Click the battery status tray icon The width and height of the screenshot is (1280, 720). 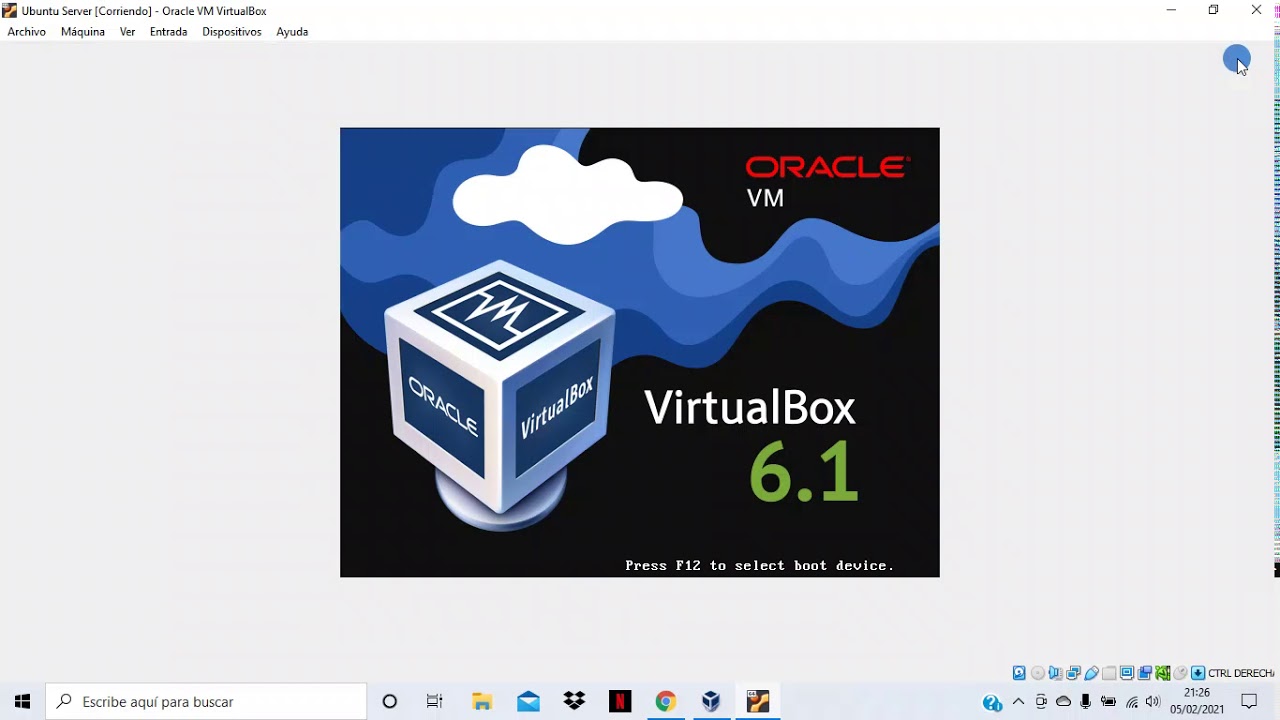coord(1108,702)
